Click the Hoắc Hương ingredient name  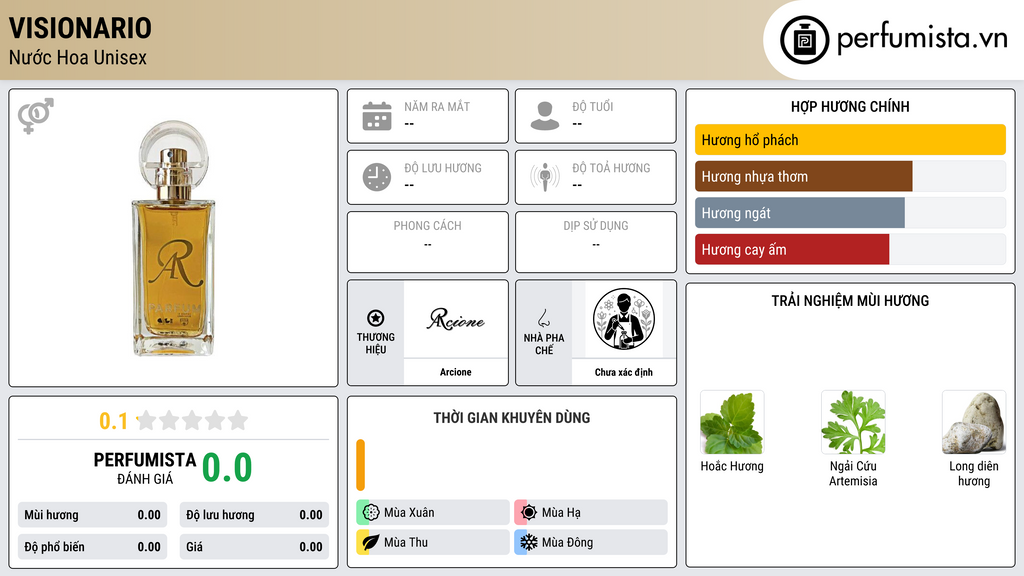[x=732, y=466]
